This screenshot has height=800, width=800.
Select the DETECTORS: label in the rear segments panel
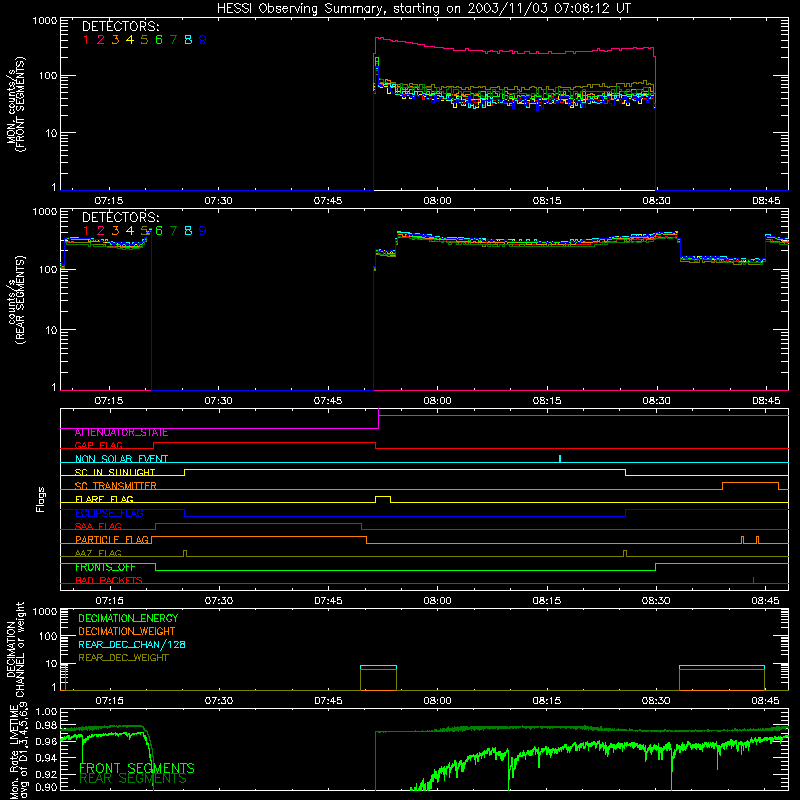click(120, 217)
